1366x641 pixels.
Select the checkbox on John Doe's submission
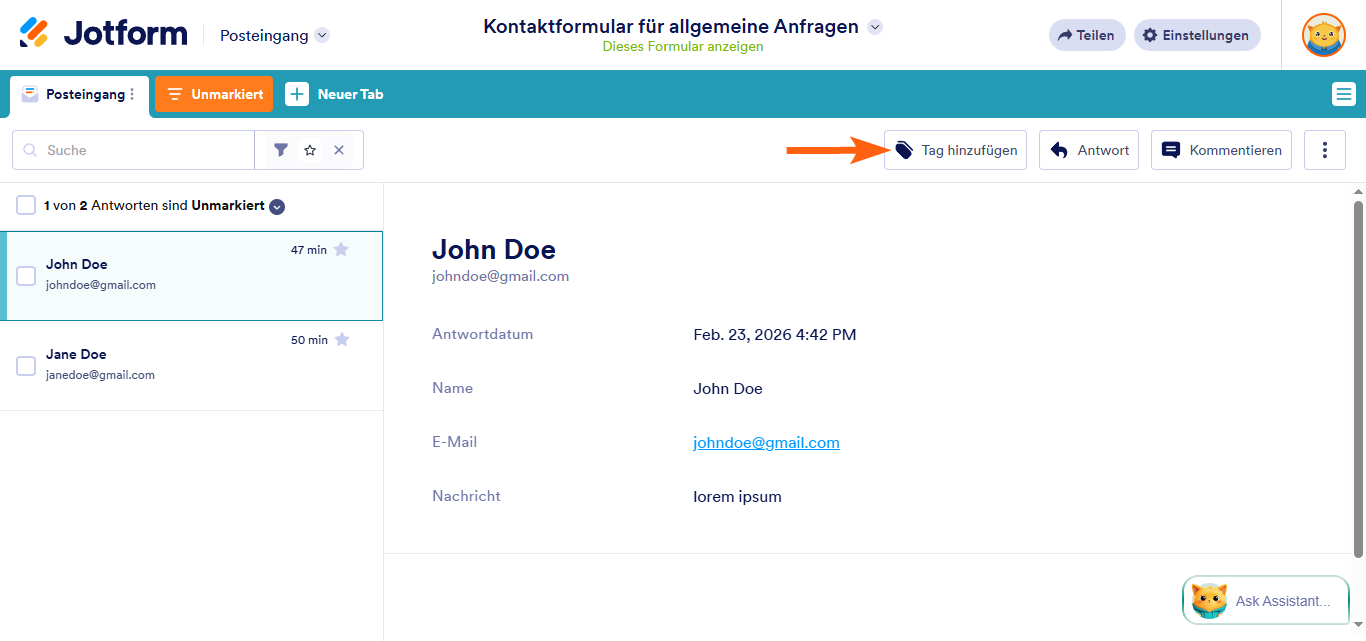tap(25, 275)
